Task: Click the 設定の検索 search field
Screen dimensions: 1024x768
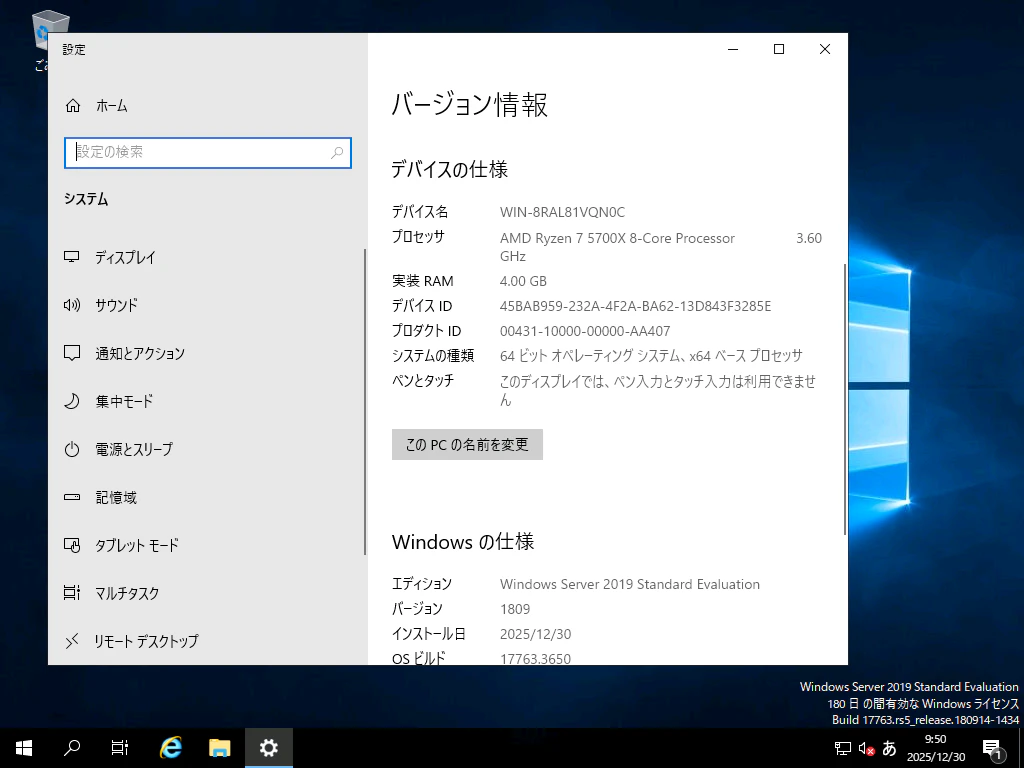Action: point(208,153)
